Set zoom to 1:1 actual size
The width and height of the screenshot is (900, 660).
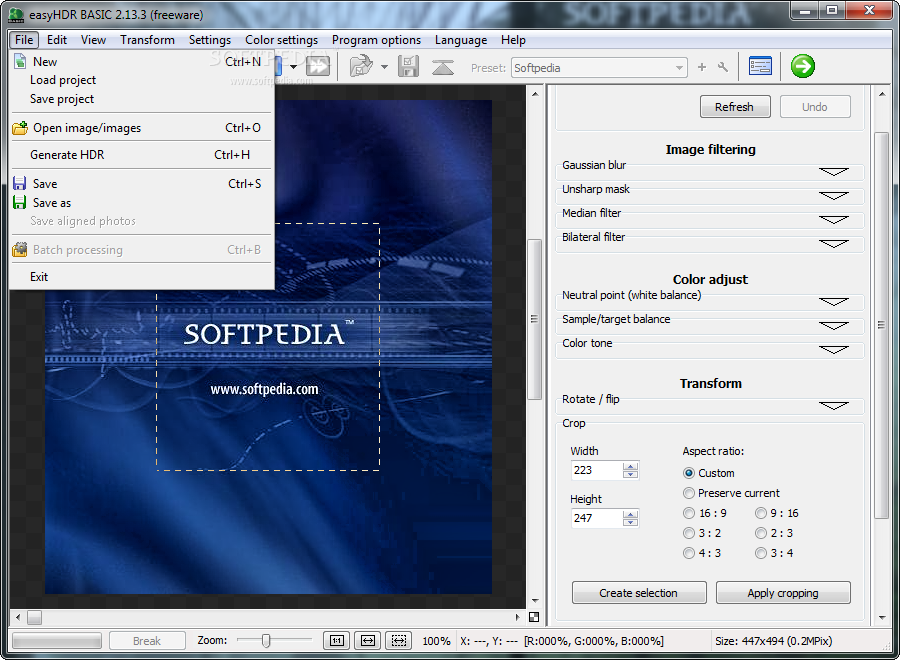[337, 640]
